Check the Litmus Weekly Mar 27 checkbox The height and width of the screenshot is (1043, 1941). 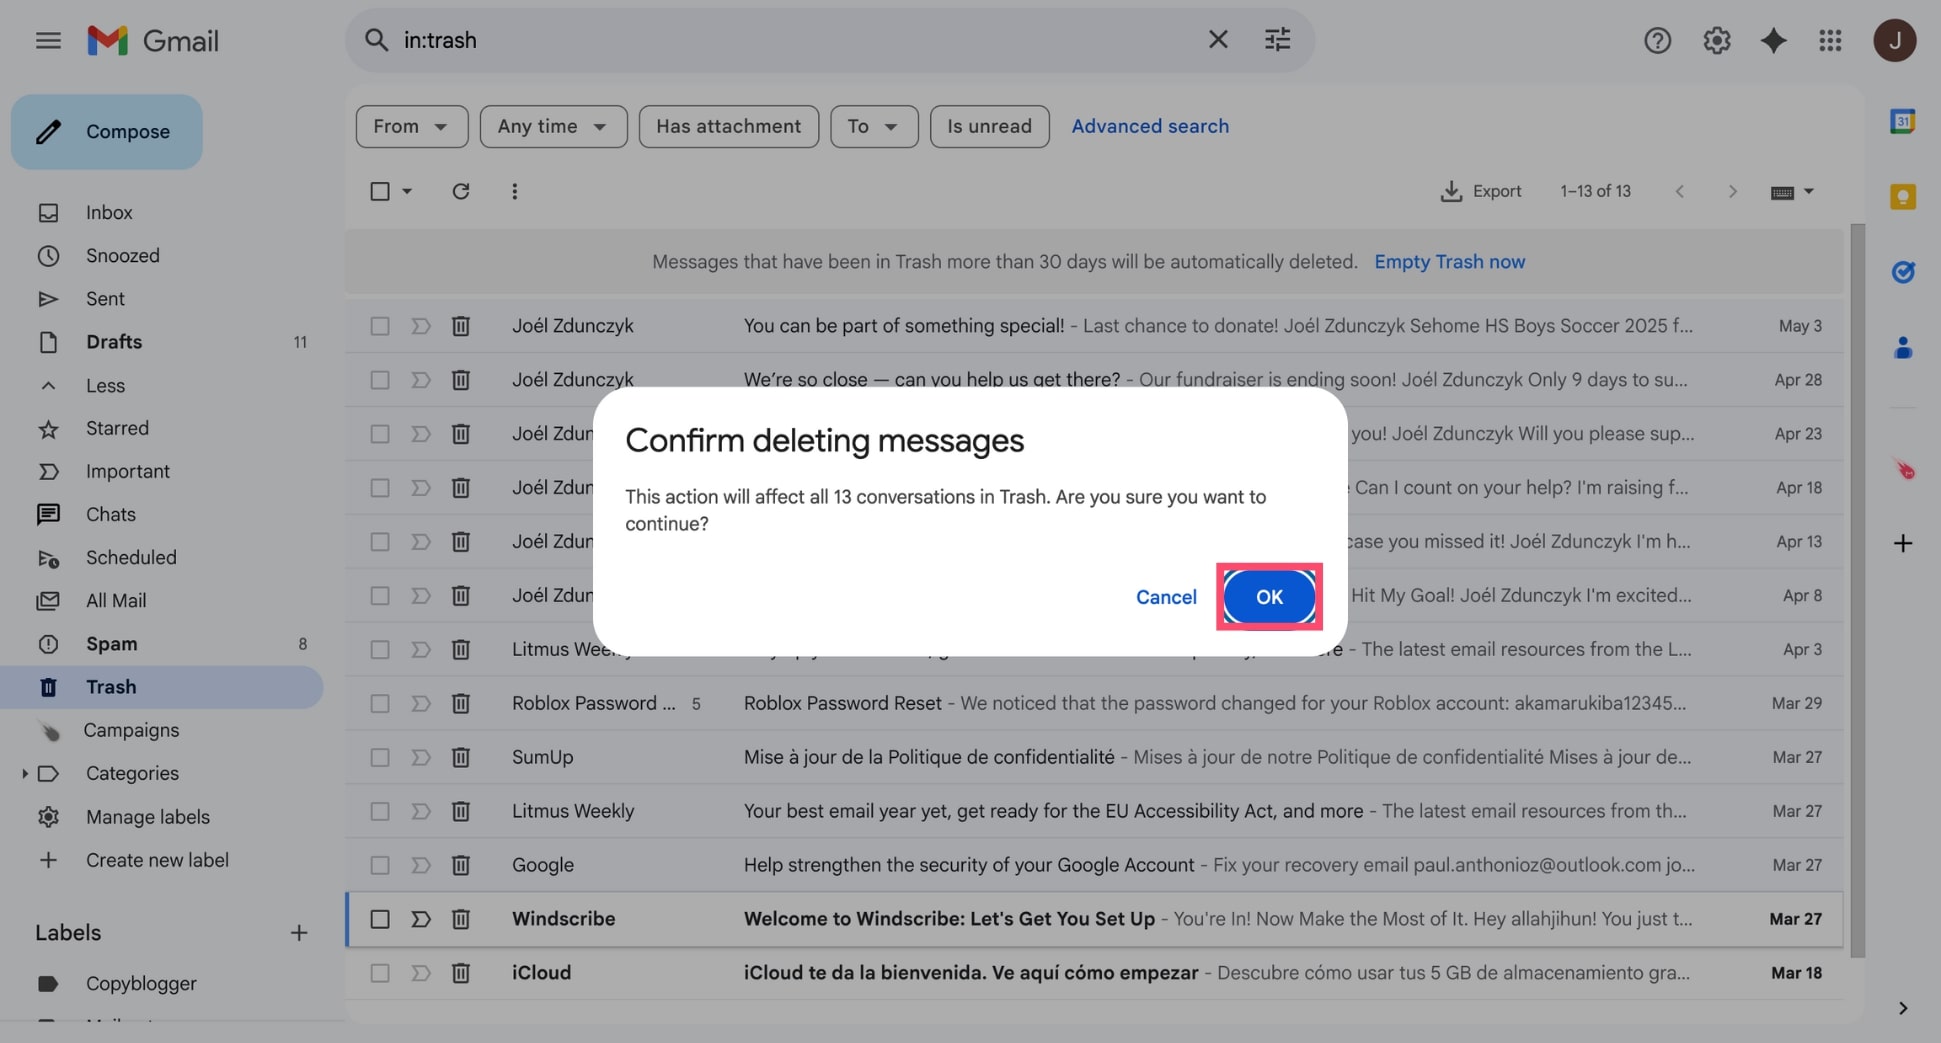pos(380,811)
